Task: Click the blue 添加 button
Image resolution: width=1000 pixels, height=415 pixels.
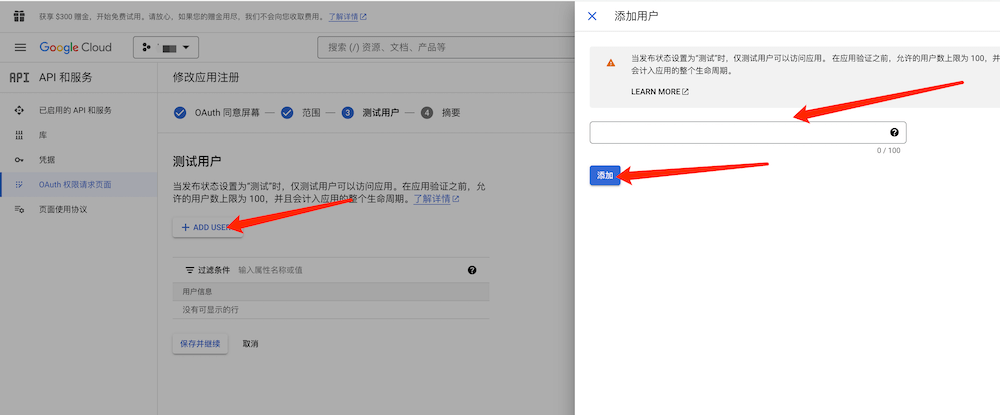Action: [x=605, y=175]
